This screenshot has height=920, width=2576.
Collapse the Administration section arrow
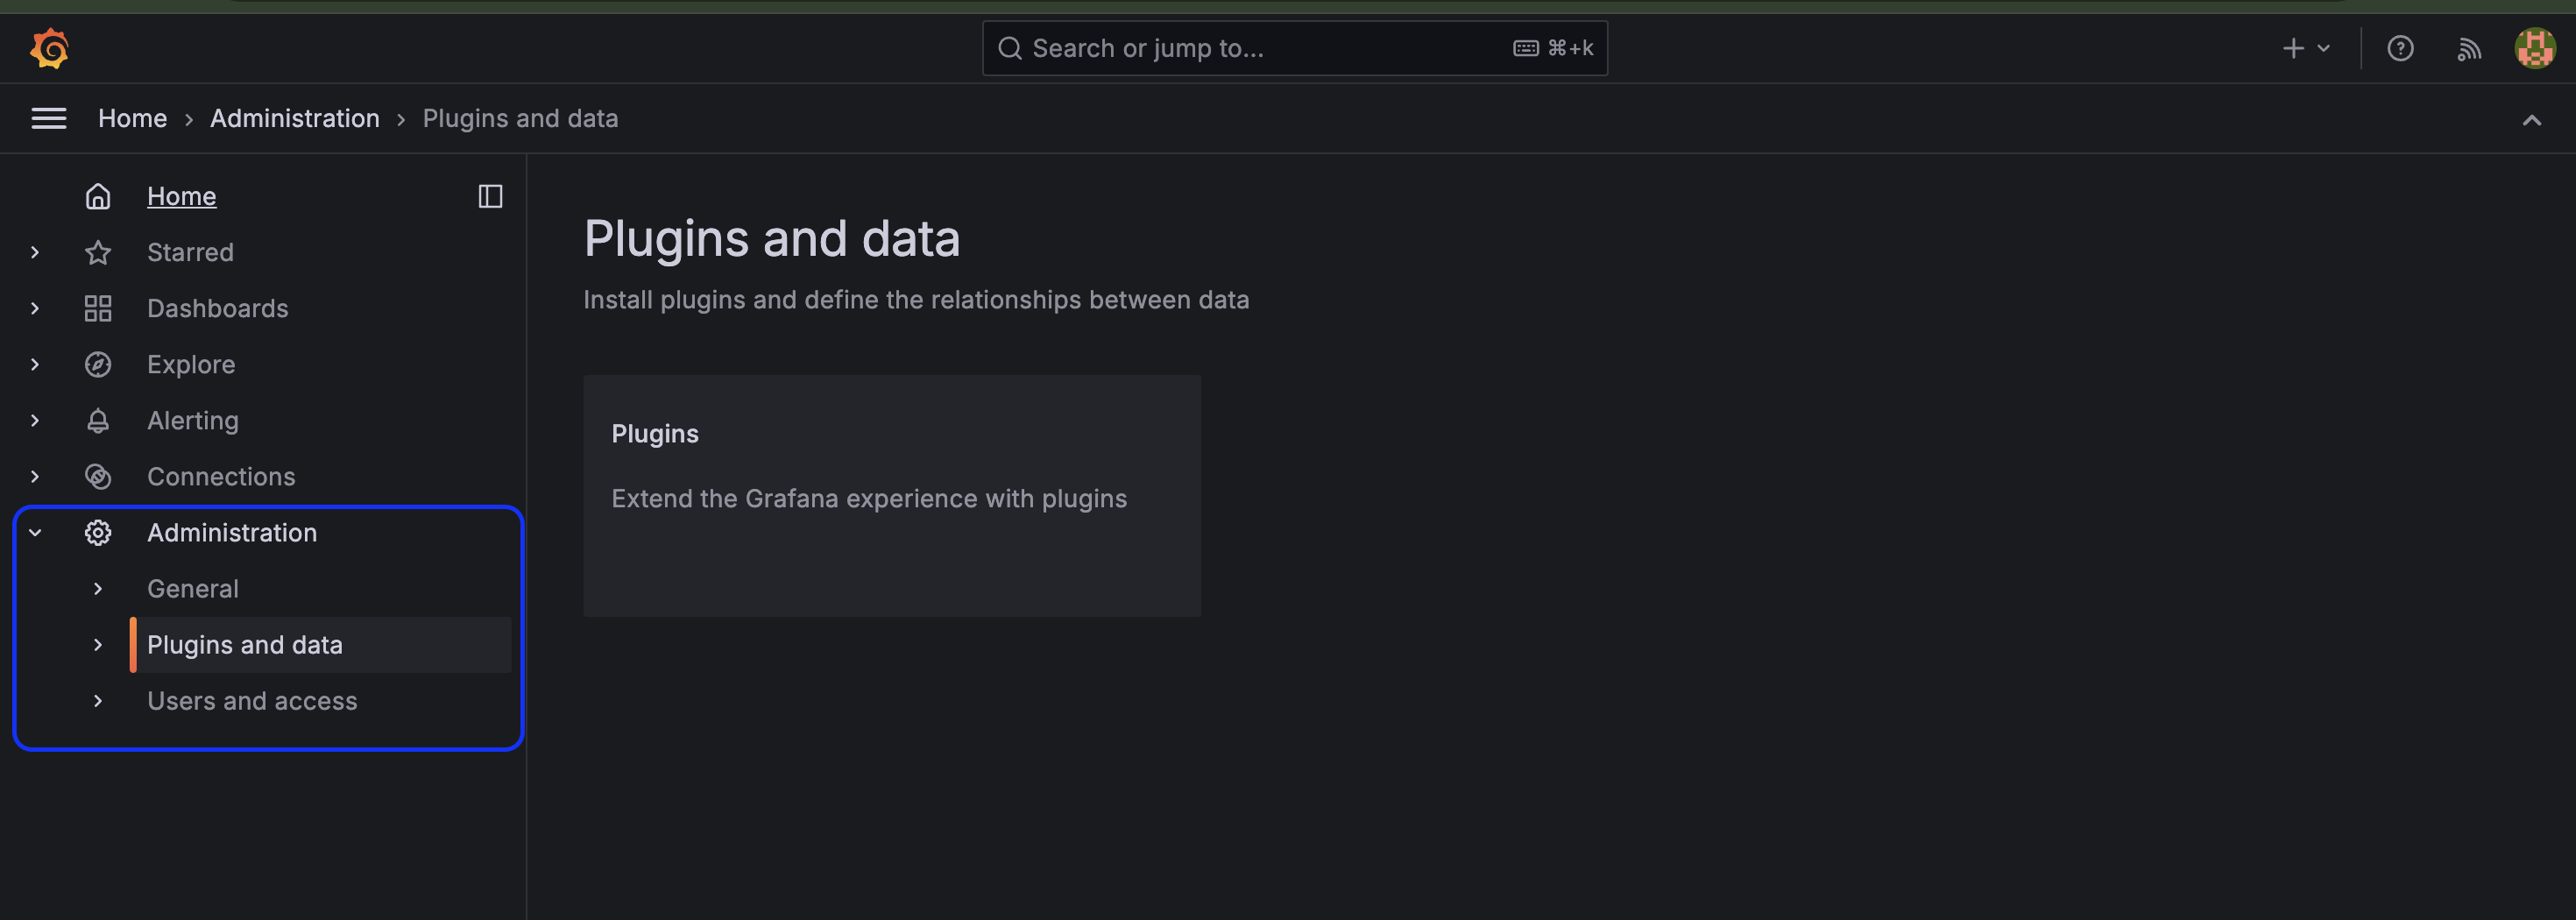tap(35, 532)
